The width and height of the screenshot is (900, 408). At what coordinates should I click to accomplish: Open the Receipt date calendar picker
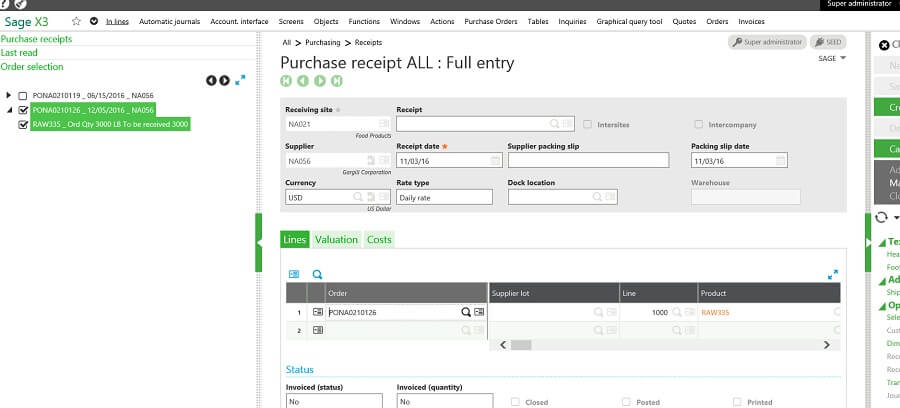pyautogui.click(x=496, y=160)
